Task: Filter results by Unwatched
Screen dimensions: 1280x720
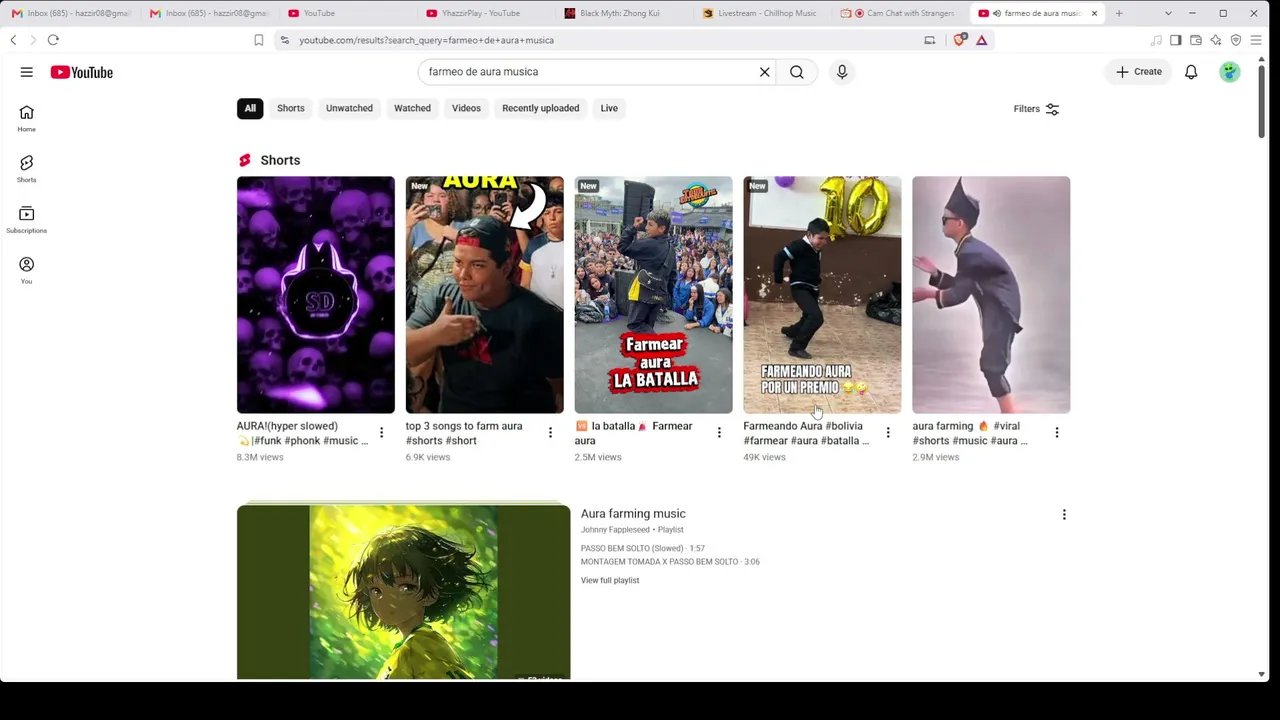Action: pyautogui.click(x=349, y=108)
